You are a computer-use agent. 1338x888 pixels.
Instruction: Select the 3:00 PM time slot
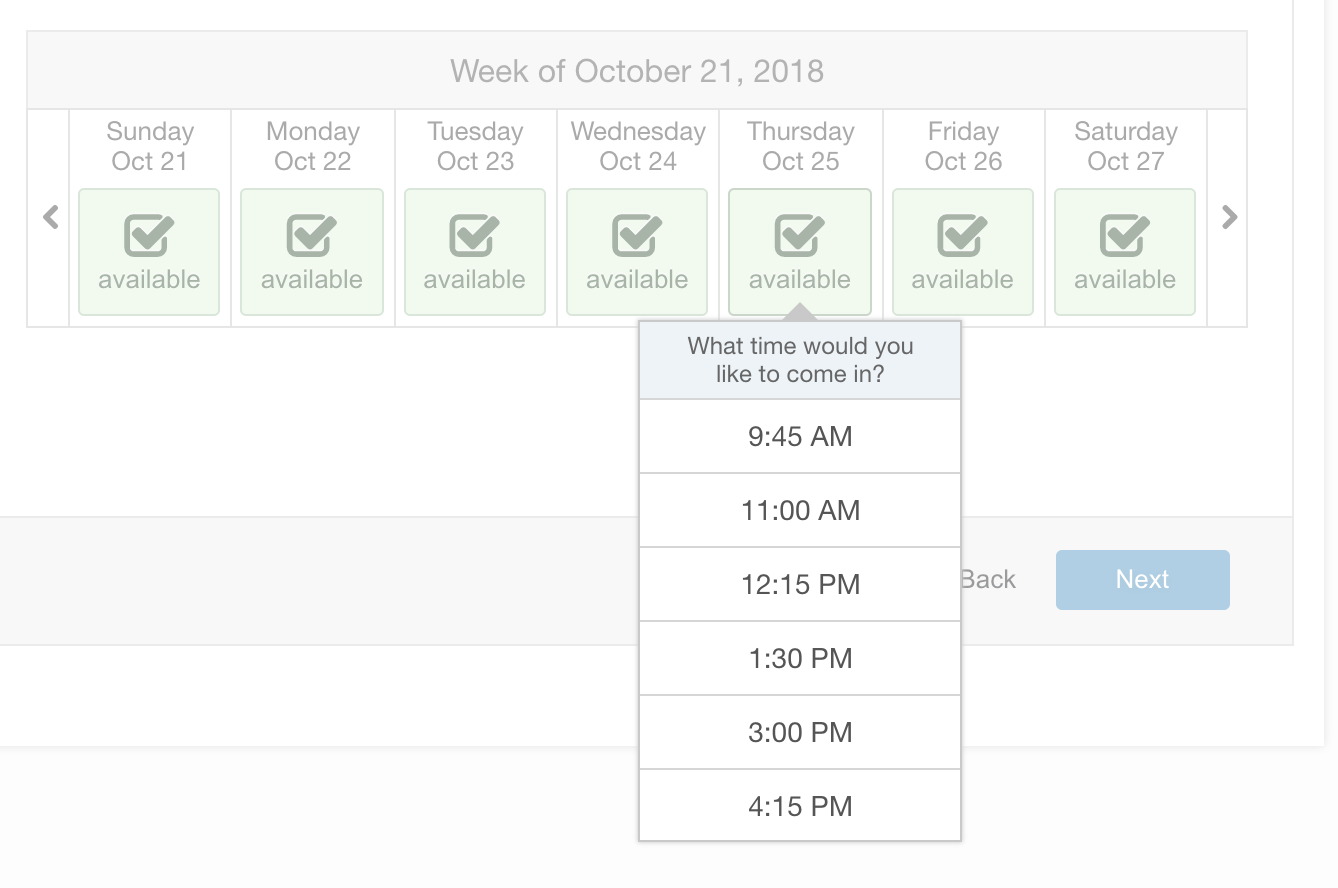[800, 732]
